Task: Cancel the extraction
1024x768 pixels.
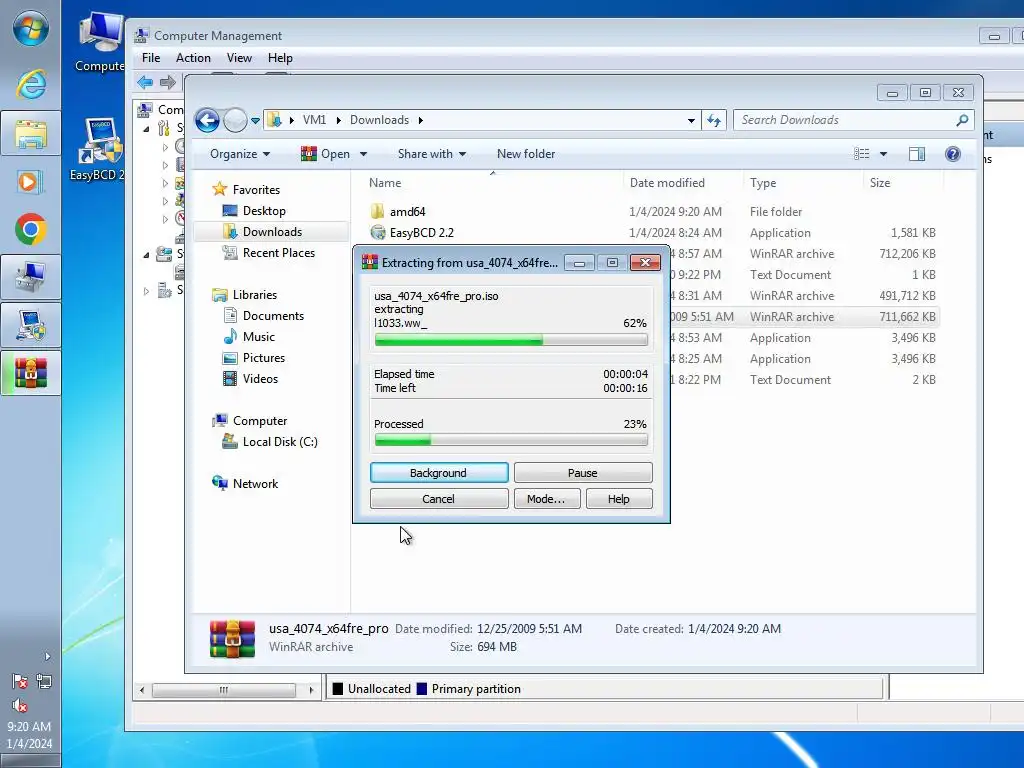Action: pyautogui.click(x=439, y=499)
